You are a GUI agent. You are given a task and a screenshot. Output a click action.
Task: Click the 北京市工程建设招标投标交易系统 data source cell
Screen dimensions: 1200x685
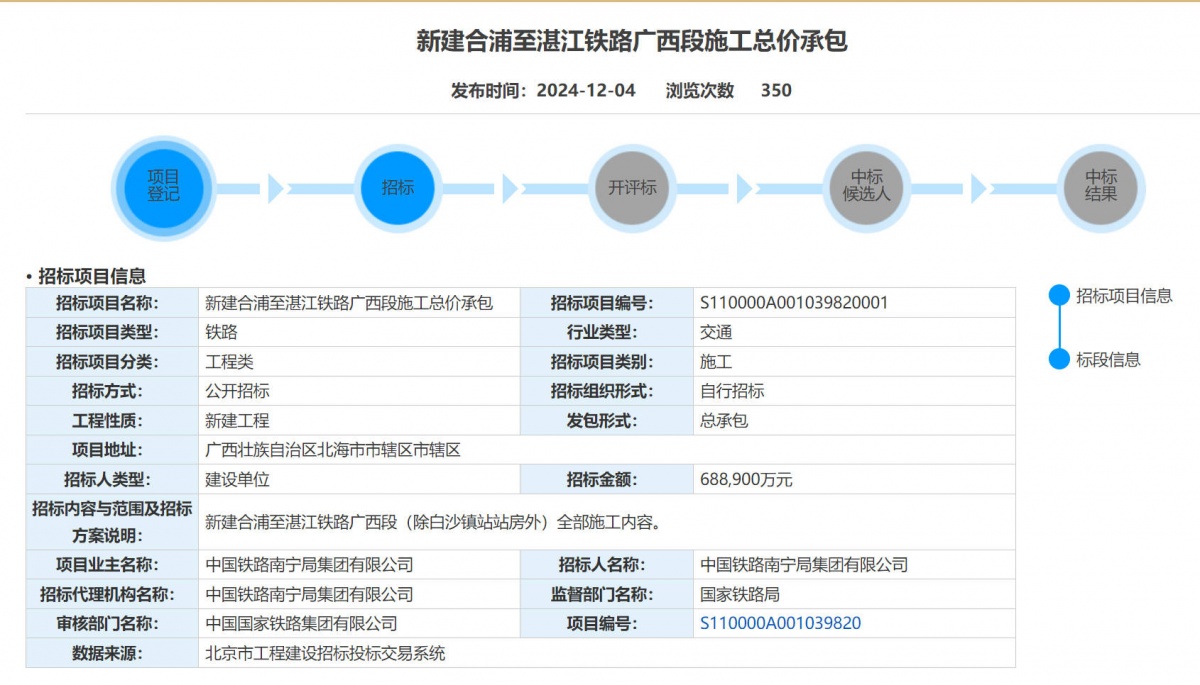pos(325,654)
